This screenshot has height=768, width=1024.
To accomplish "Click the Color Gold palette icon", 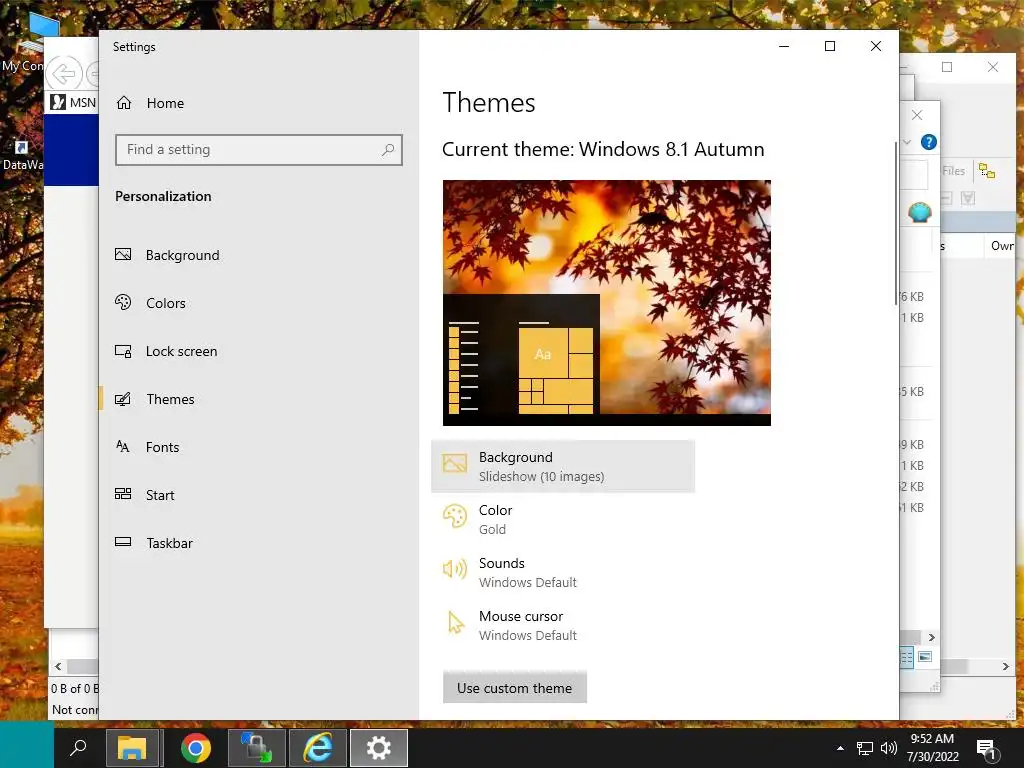I will (455, 517).
